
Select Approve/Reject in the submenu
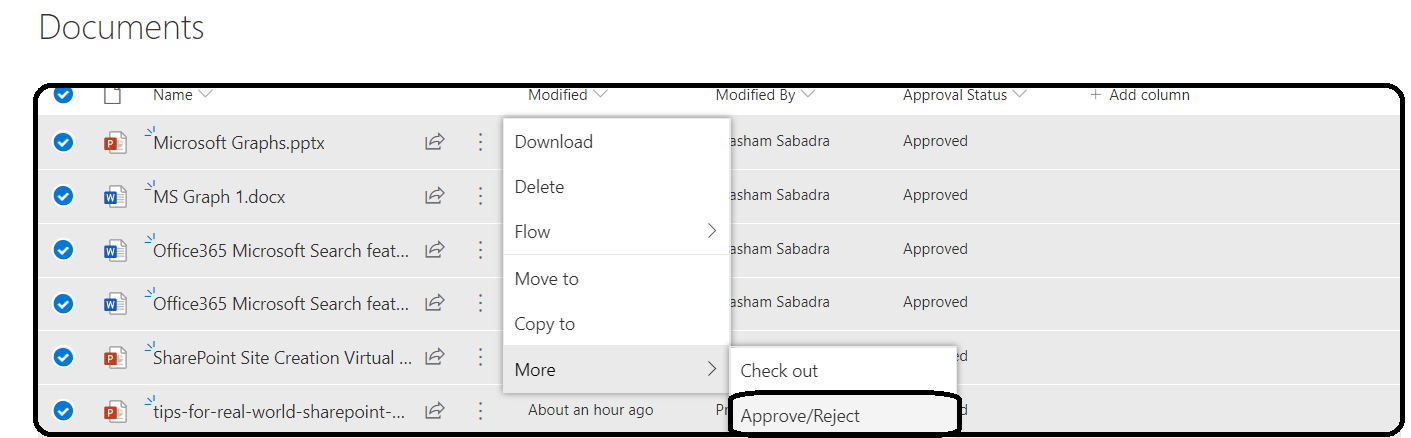[x=843, y=415]
